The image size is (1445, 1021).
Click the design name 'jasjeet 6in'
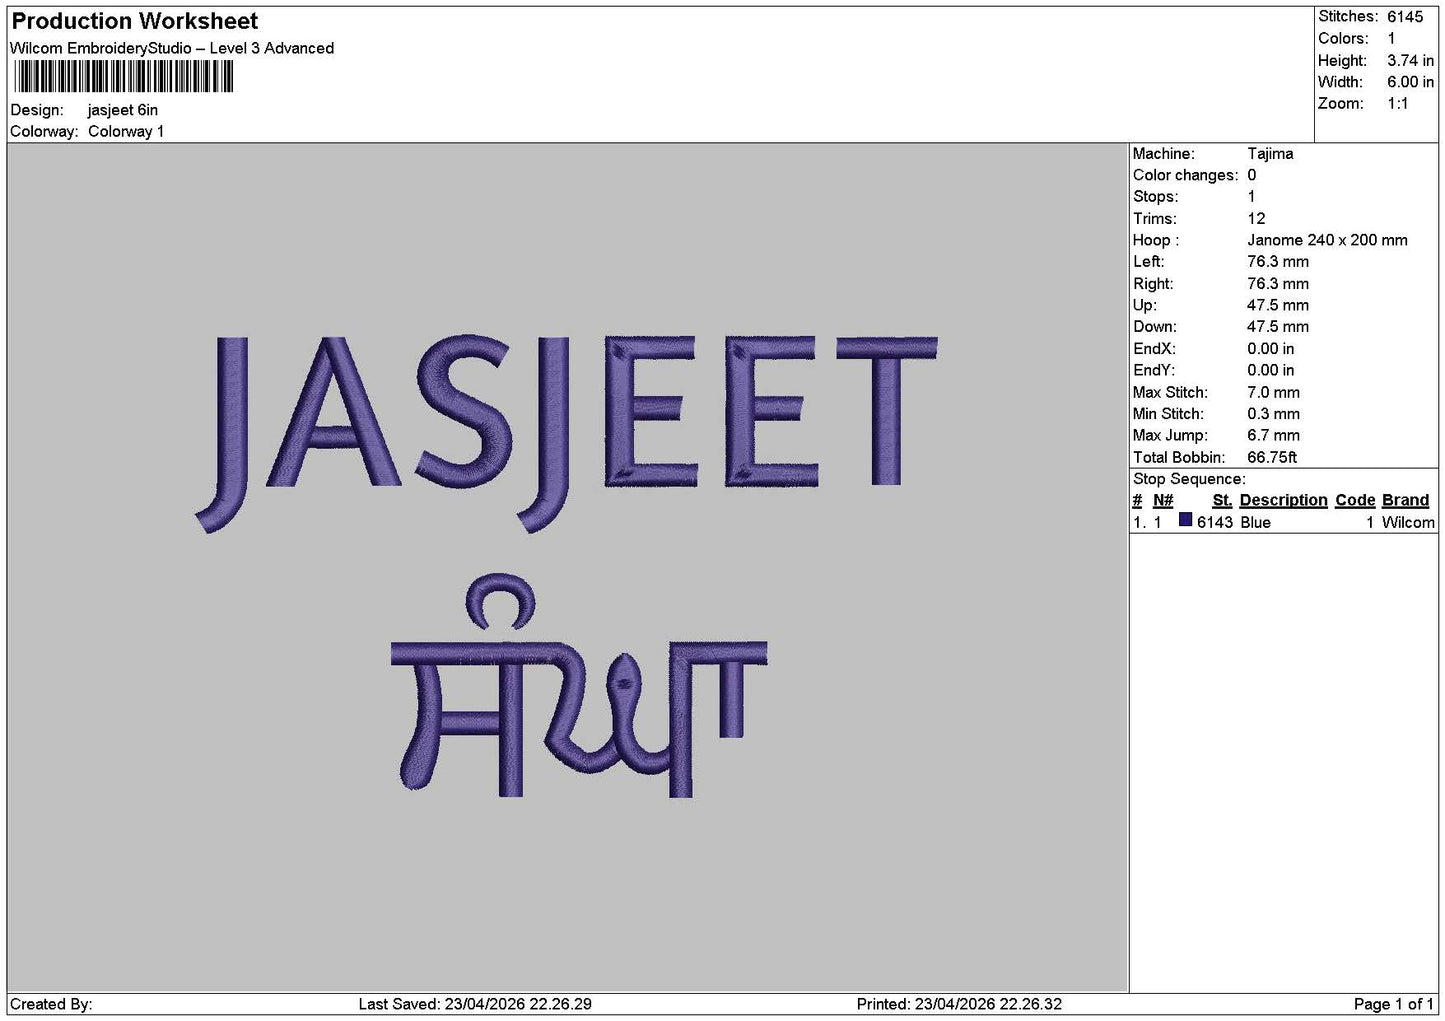[123, 110]
